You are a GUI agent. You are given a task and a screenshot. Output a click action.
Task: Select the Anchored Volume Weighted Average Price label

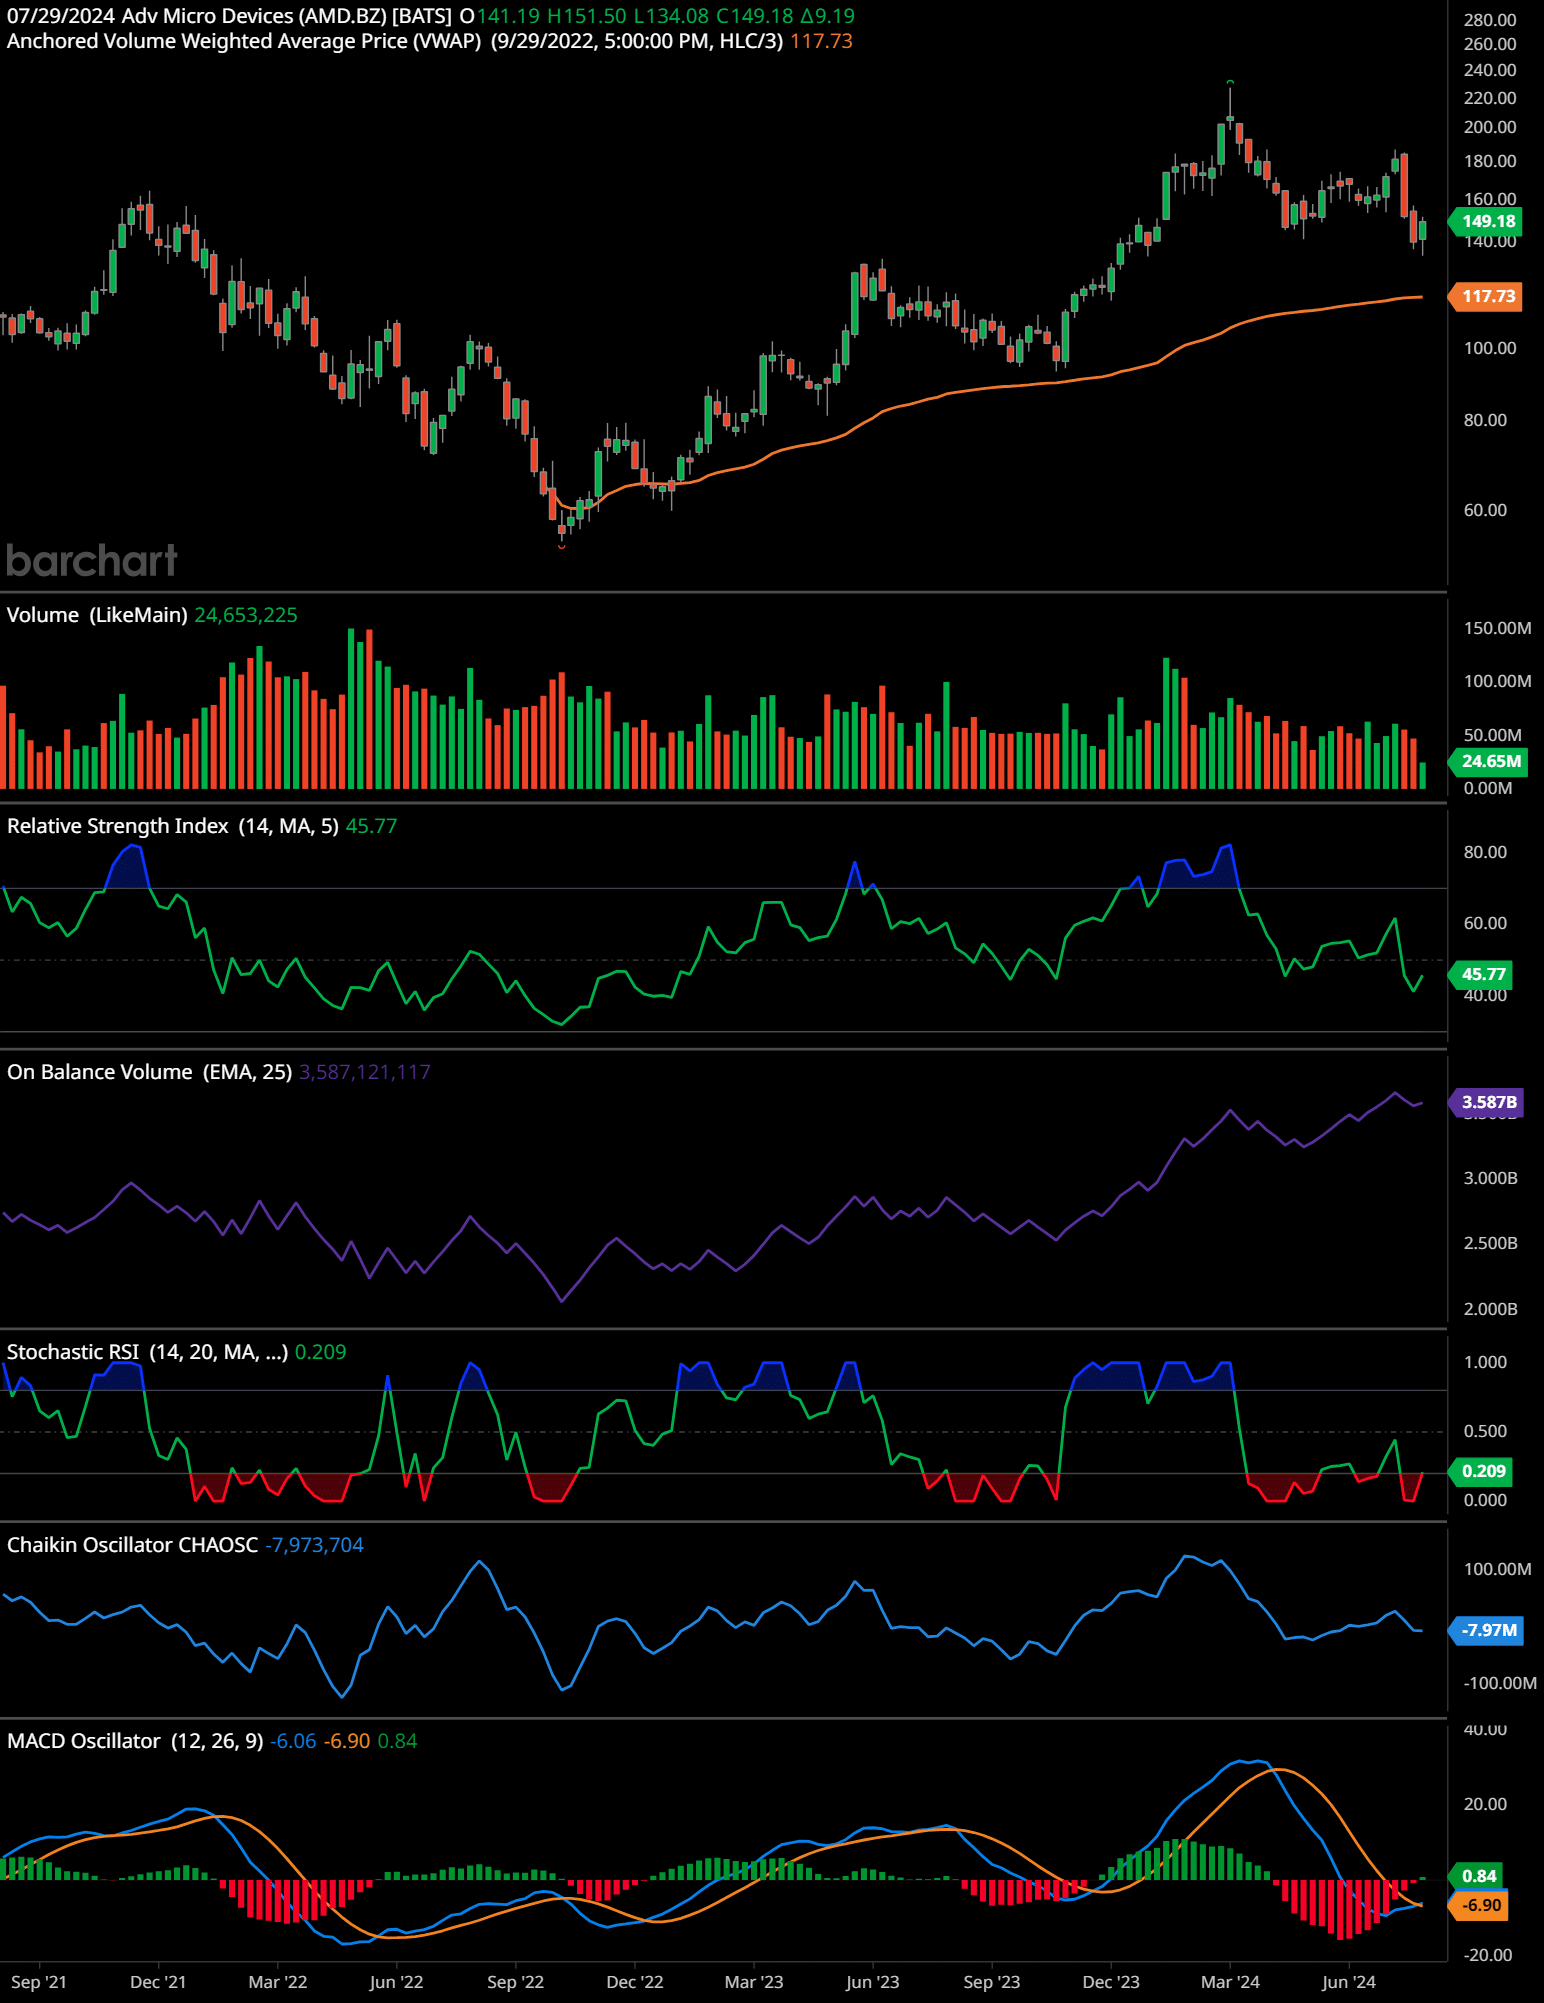[244, 41]
